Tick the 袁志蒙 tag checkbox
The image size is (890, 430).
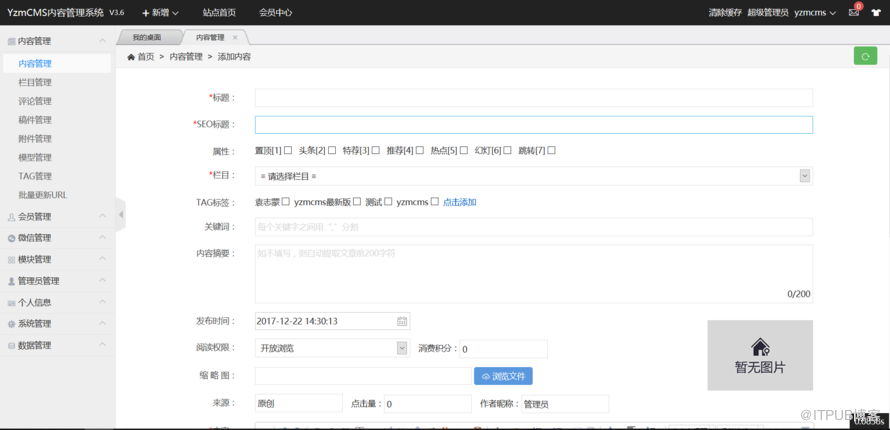(x=286, y=201)
